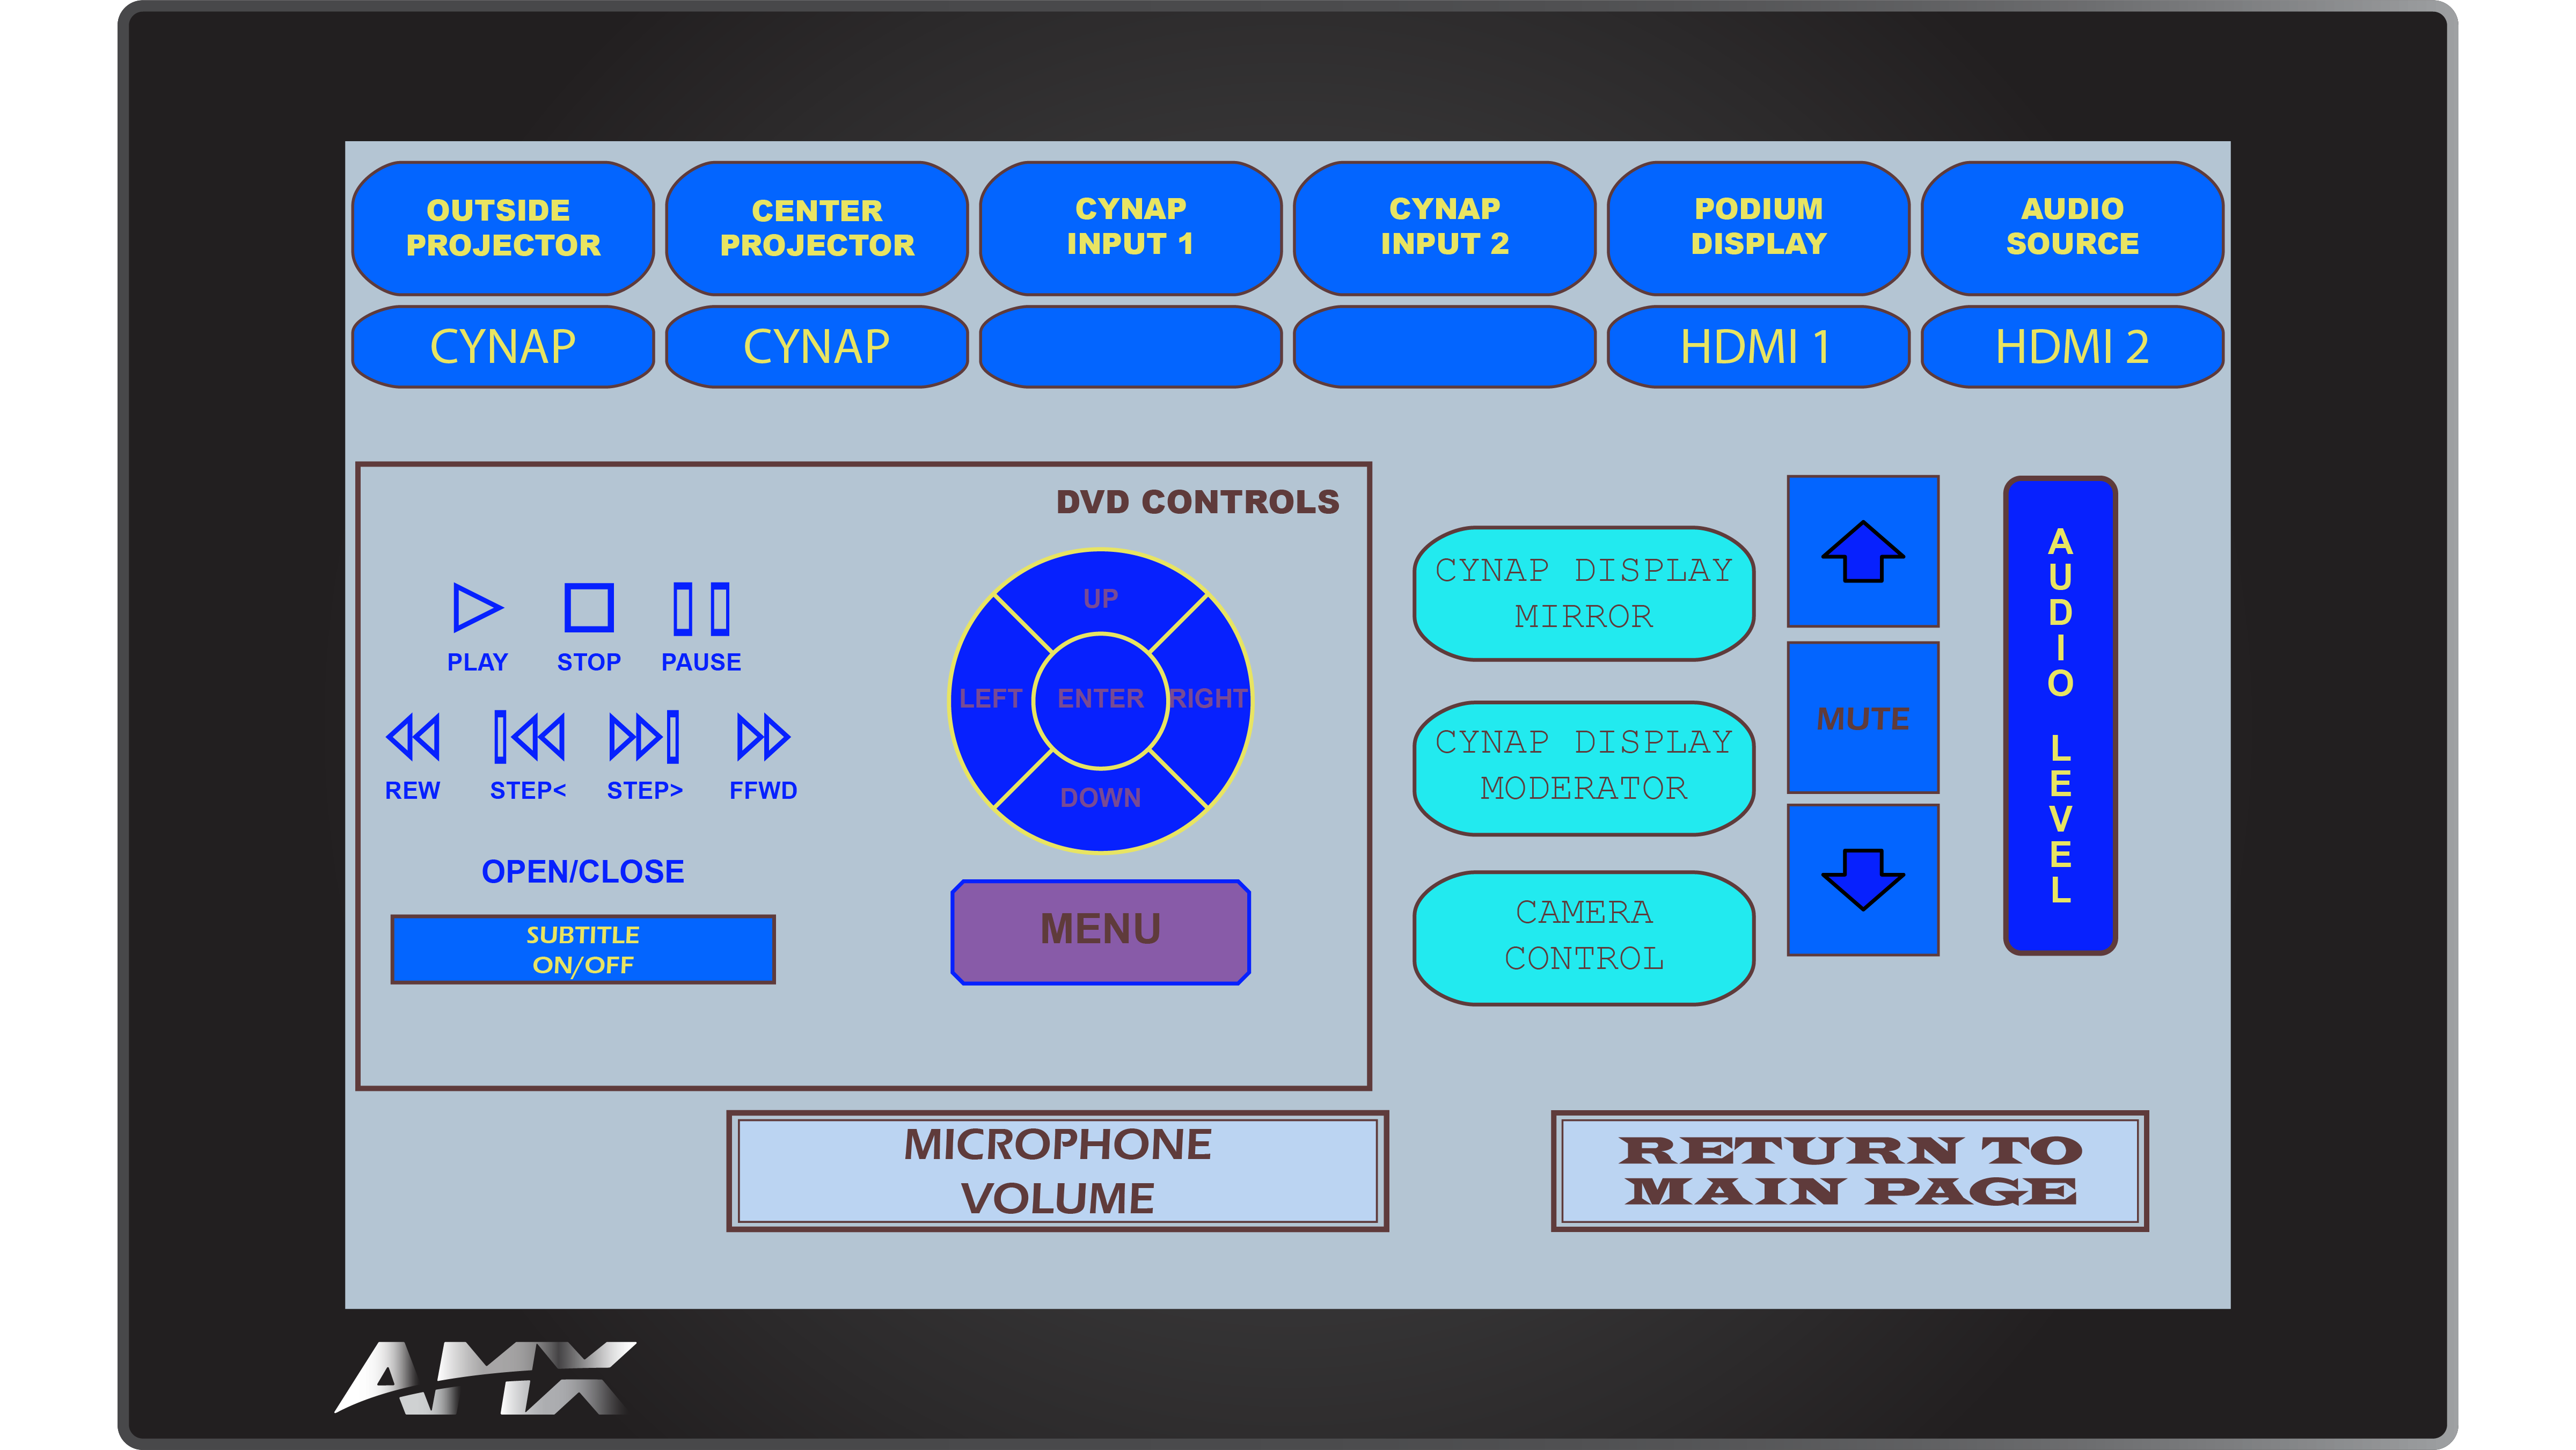The height and width of the screenshot is (1450, 2576).
Task: Open HDMI 1 selector under Podium Display
Action: 1757,347
